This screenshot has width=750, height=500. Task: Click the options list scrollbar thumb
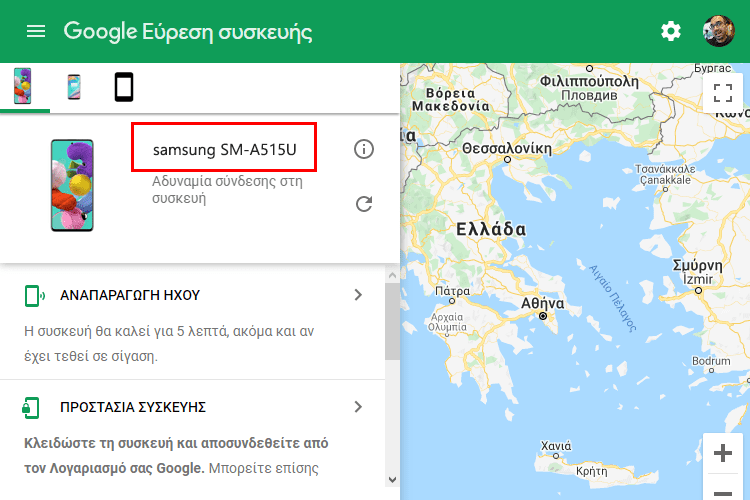[393, 321]
